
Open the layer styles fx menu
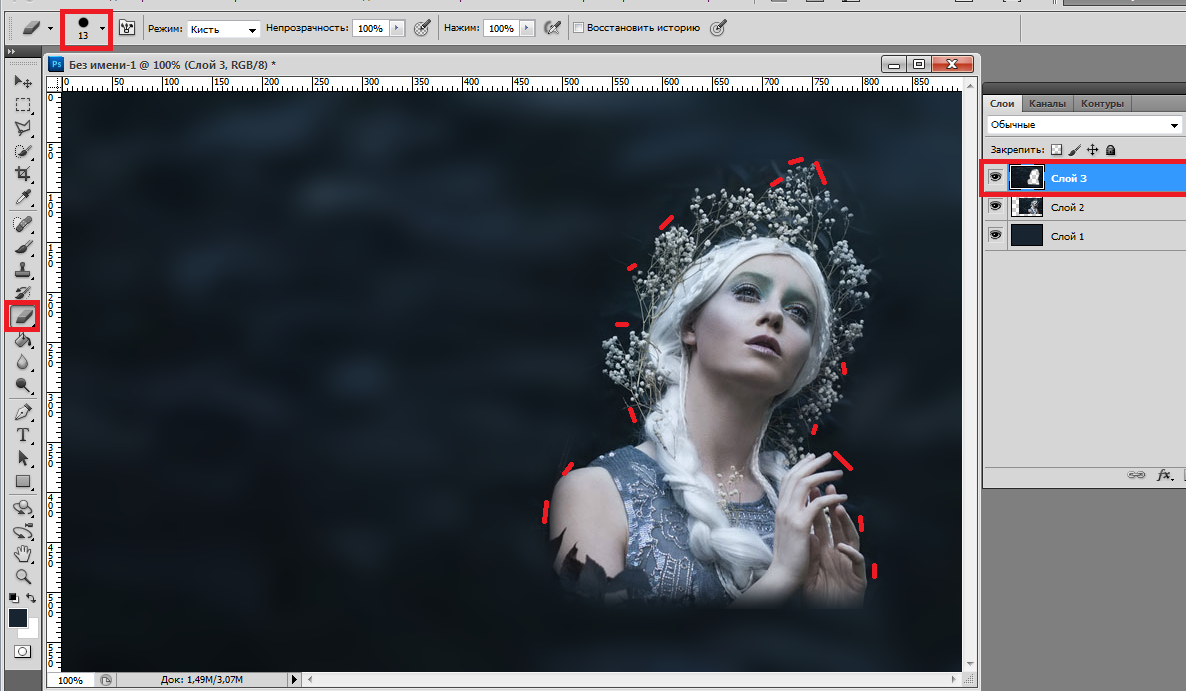click(1164, 475)
